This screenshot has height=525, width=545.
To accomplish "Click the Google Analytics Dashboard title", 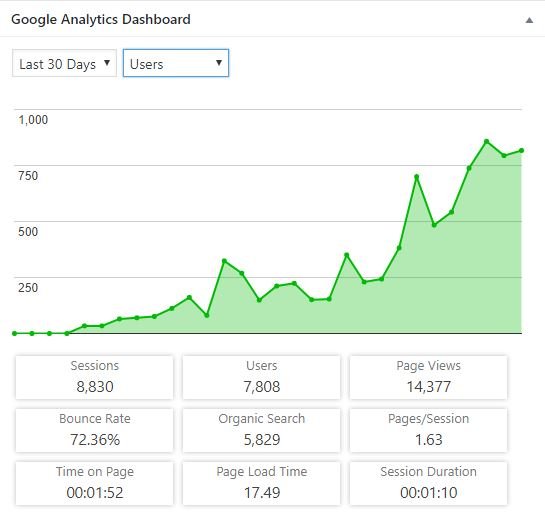I will [x=101, y=19].
